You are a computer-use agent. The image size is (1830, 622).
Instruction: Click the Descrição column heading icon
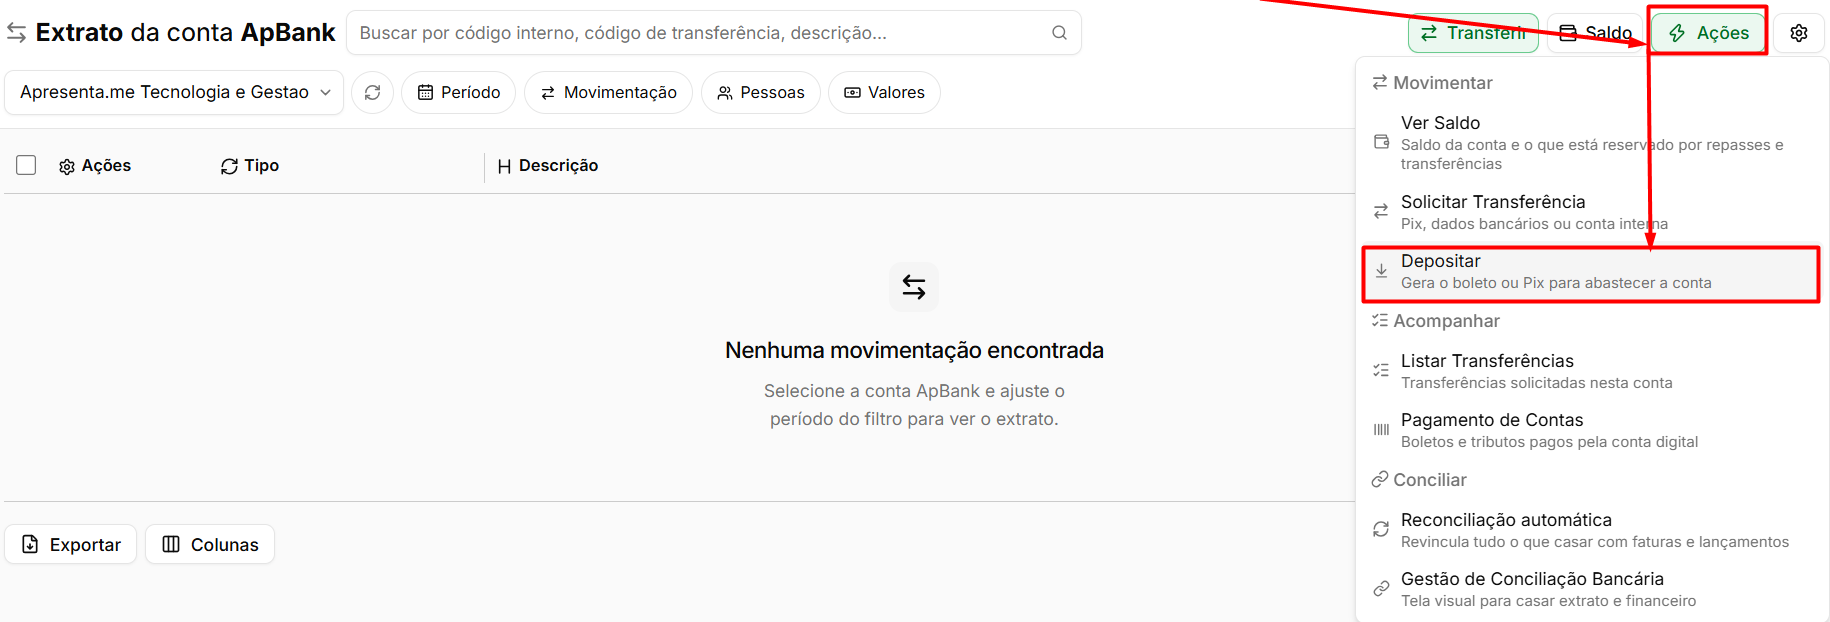pos(504,166)
